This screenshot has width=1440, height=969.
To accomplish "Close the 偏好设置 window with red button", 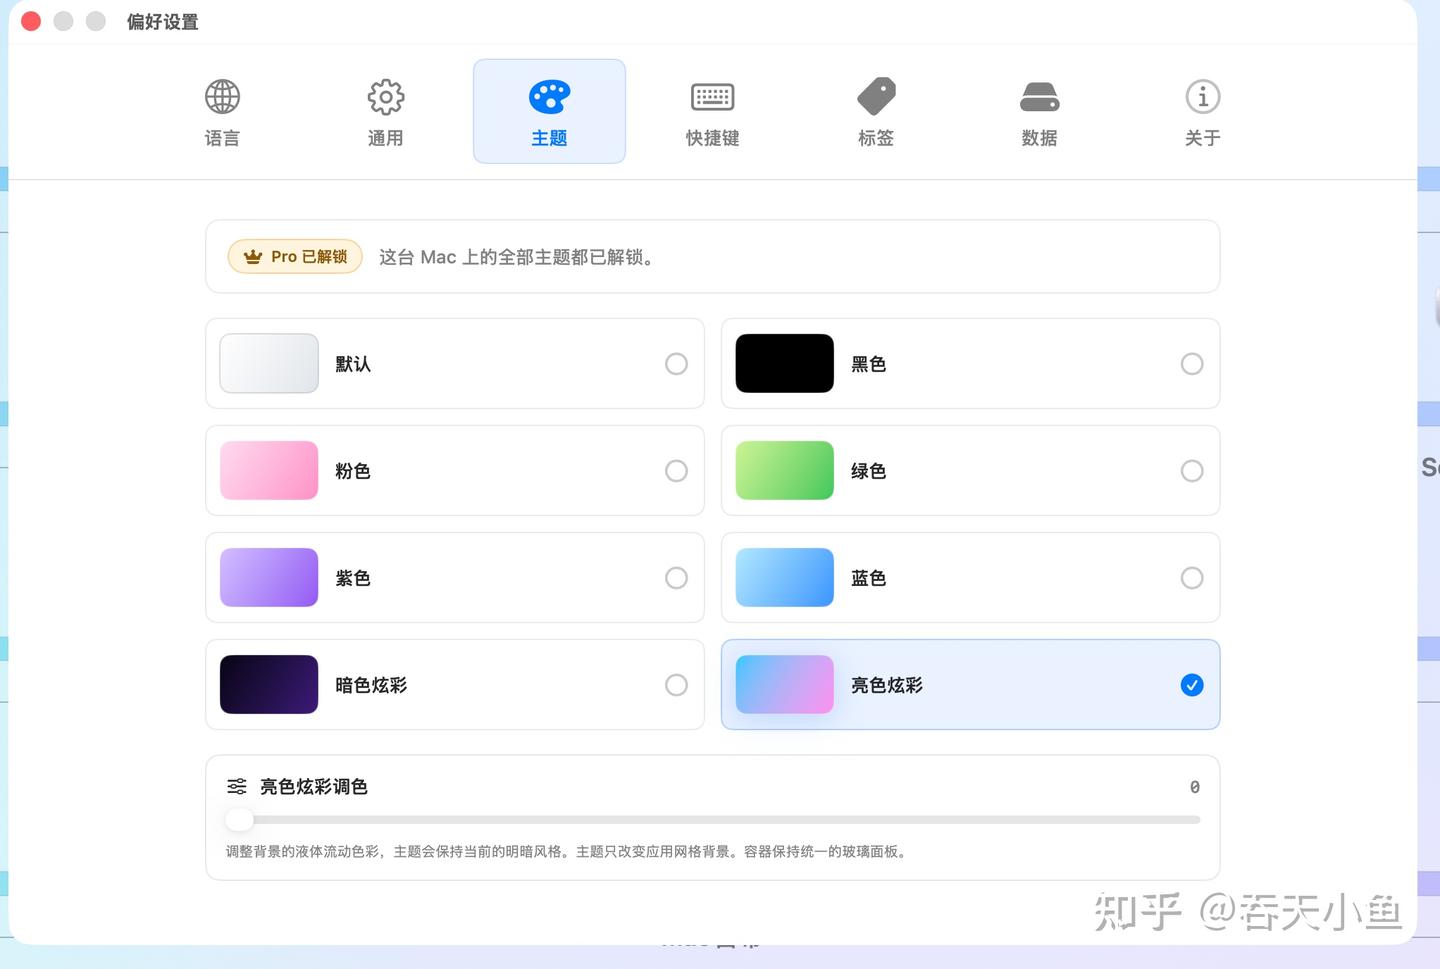I will coord(31,21).
